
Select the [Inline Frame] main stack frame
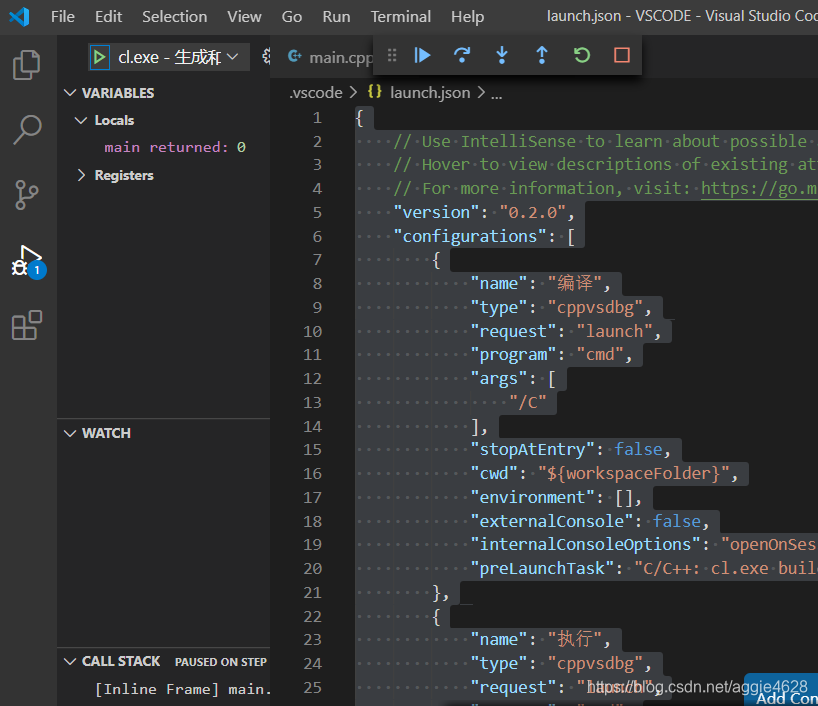pos(183,689)
